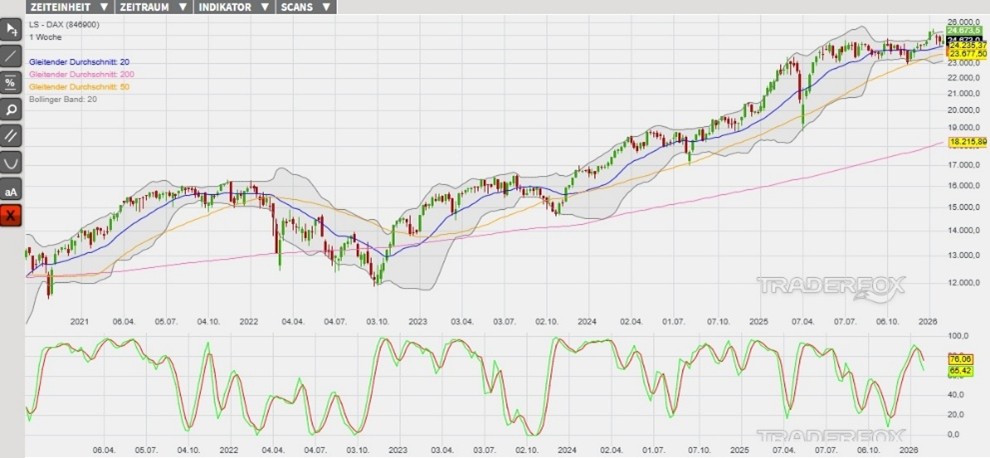
Task: Click the 76,06 stochastic value label
Action: pos(959,359)
